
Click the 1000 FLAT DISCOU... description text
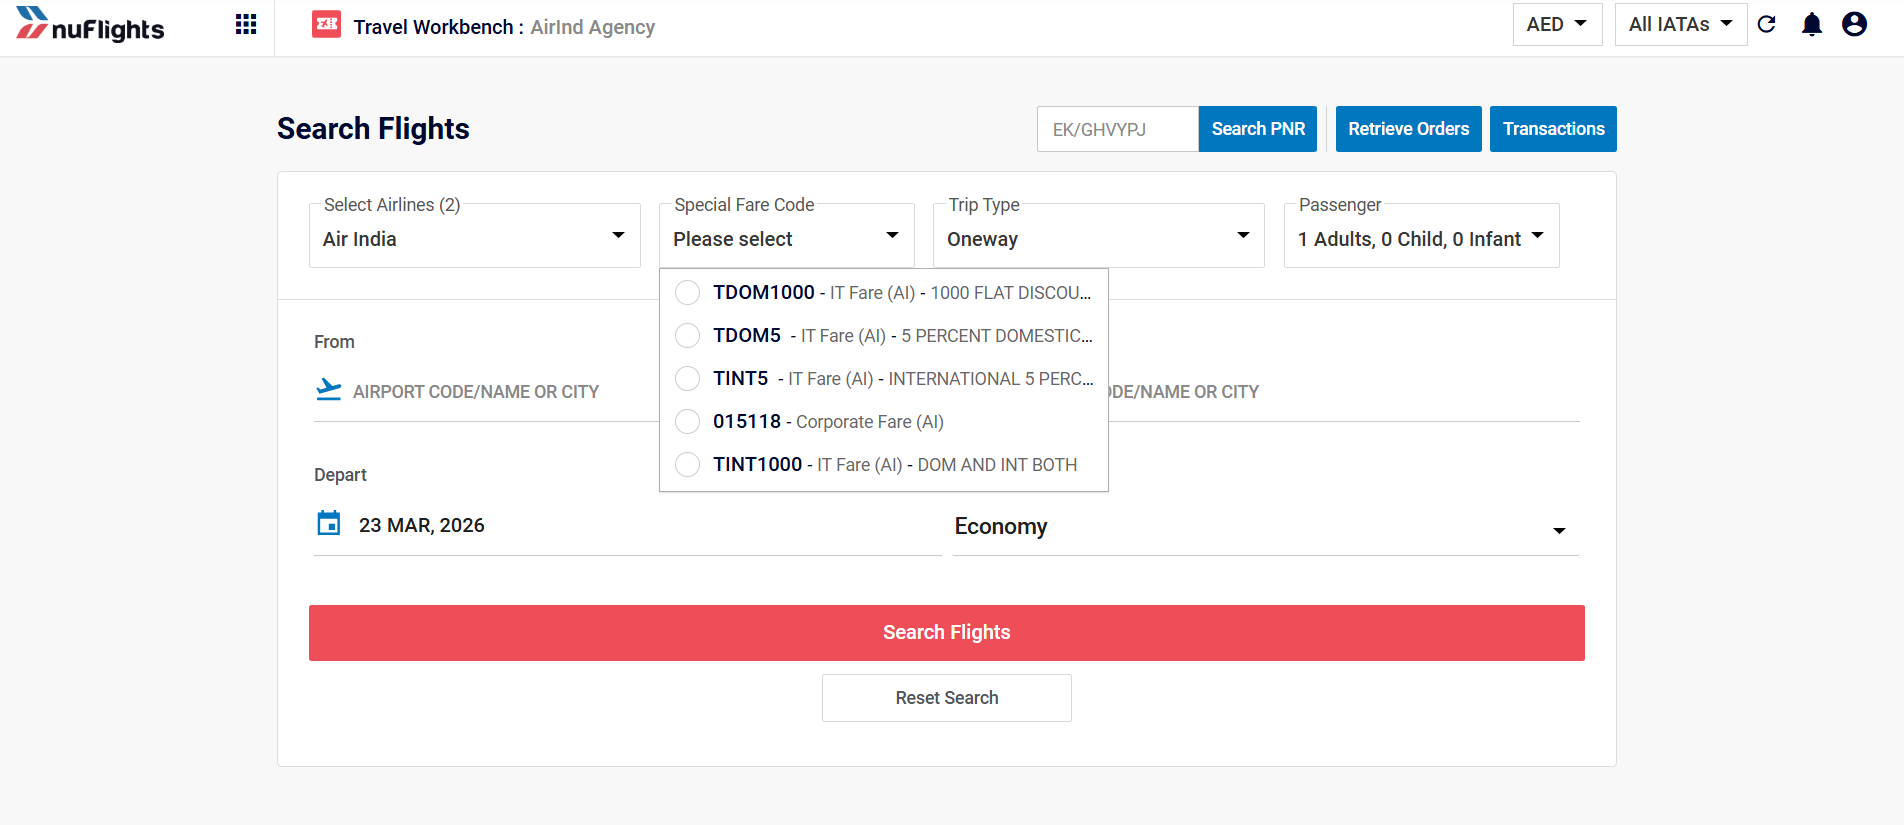pyautogui.click(x=1011, y=293)
